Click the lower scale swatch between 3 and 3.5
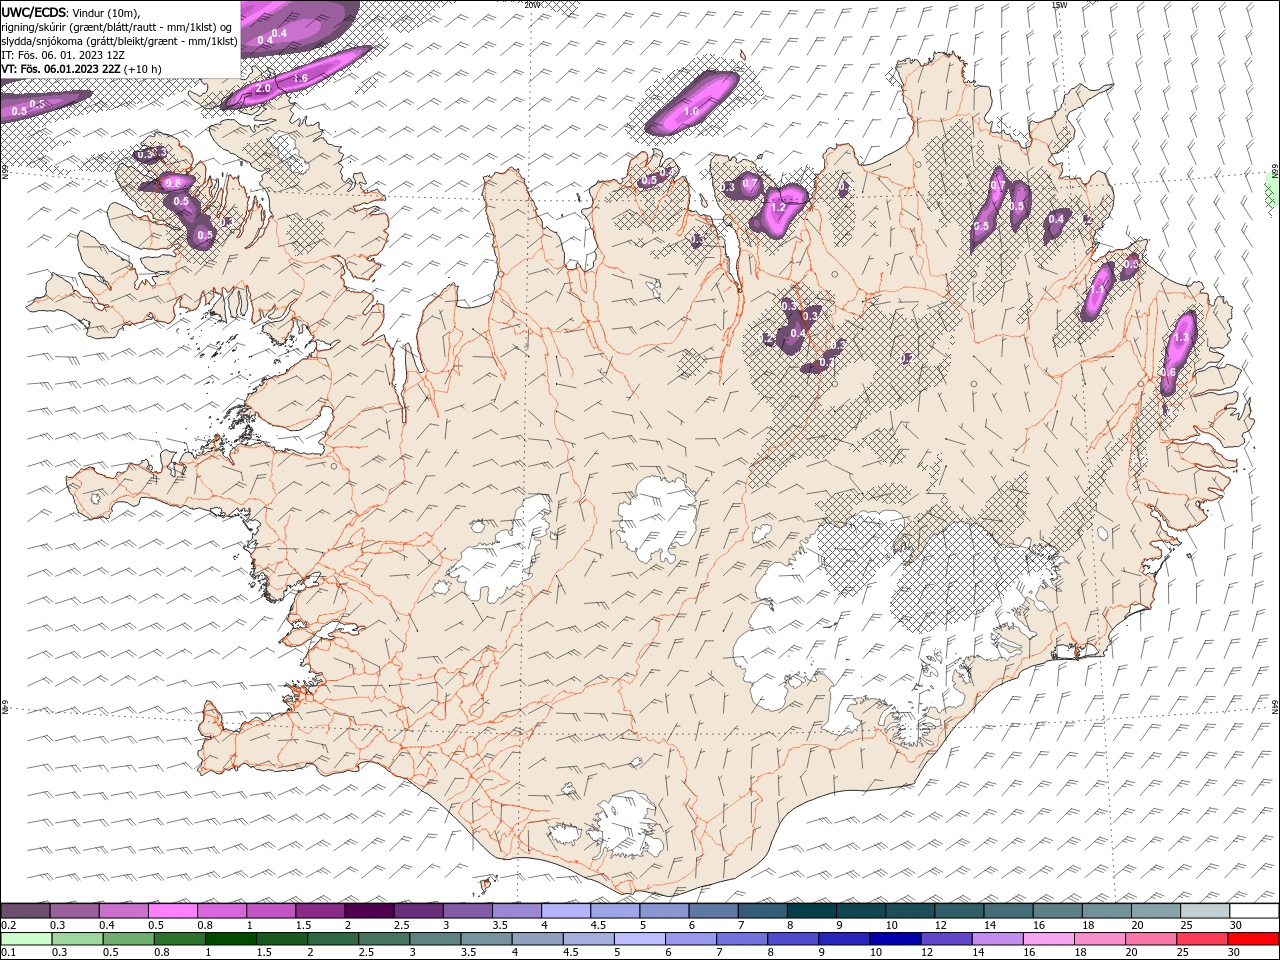The width and height of the screenshot is (1280, 960). coord(435,939)
